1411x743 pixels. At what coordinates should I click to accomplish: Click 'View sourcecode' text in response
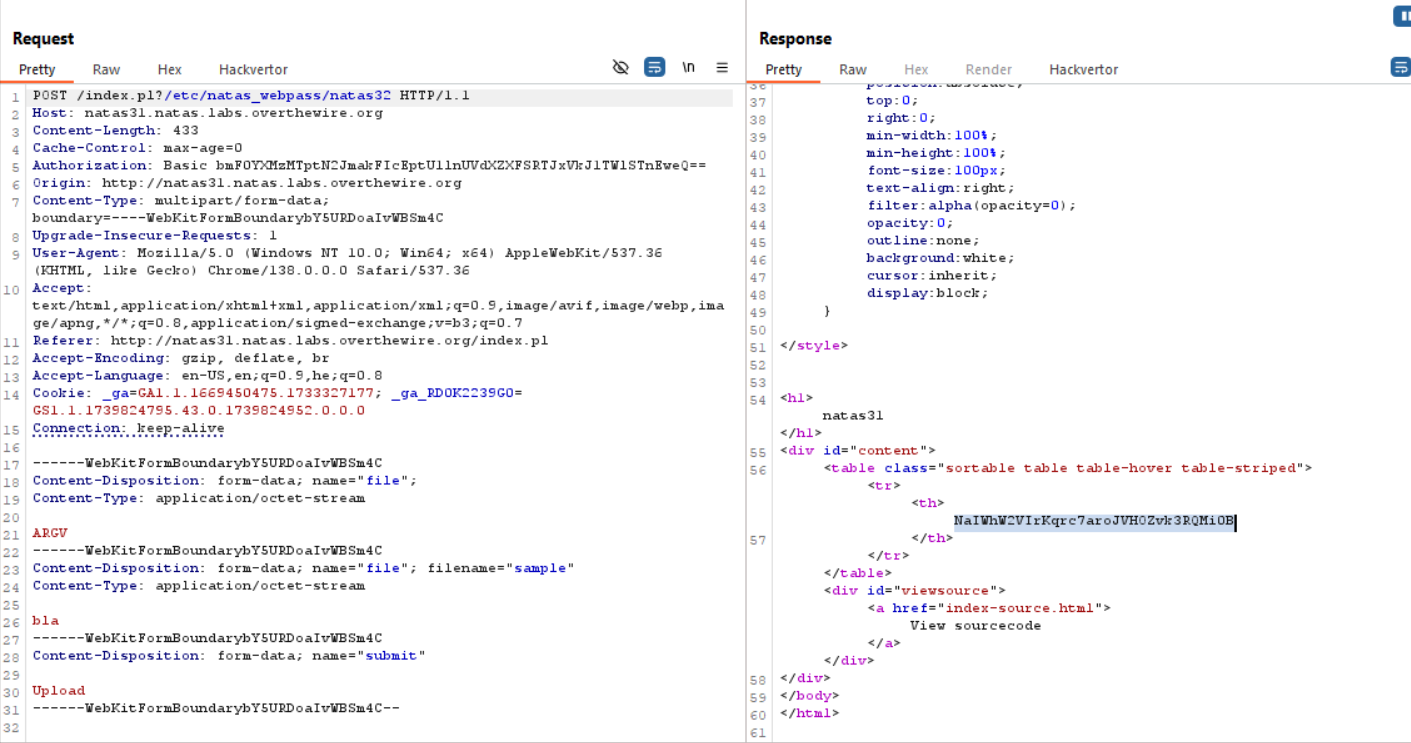point(975,626)
